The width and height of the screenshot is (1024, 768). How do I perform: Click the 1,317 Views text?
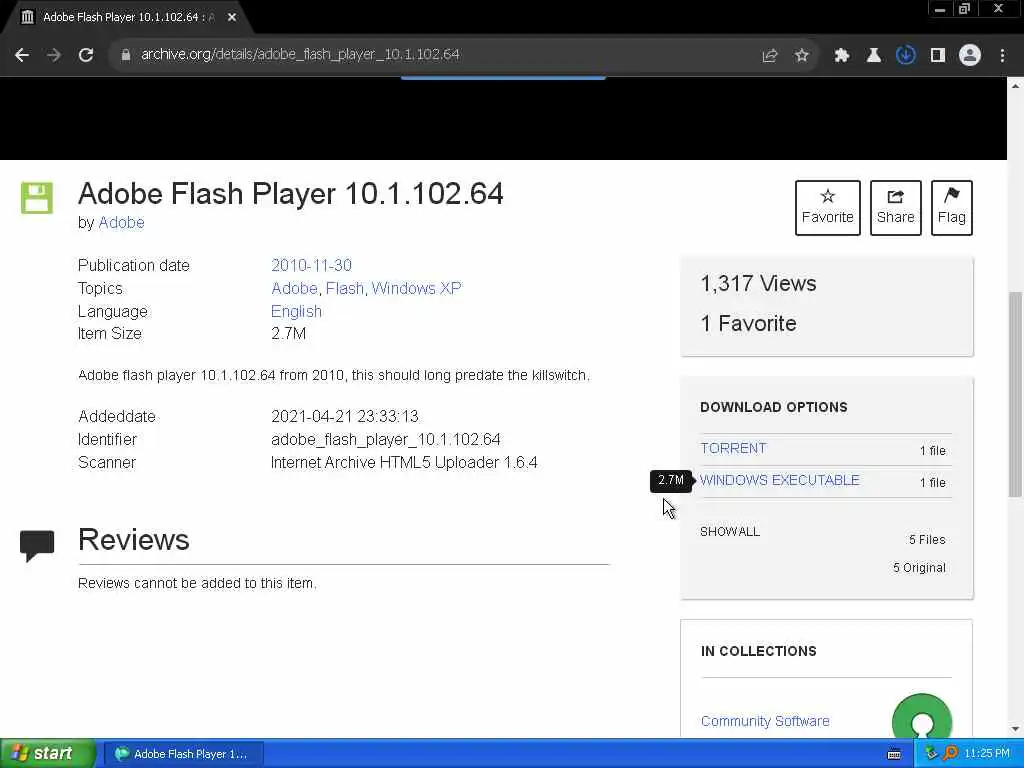(758, 283)
